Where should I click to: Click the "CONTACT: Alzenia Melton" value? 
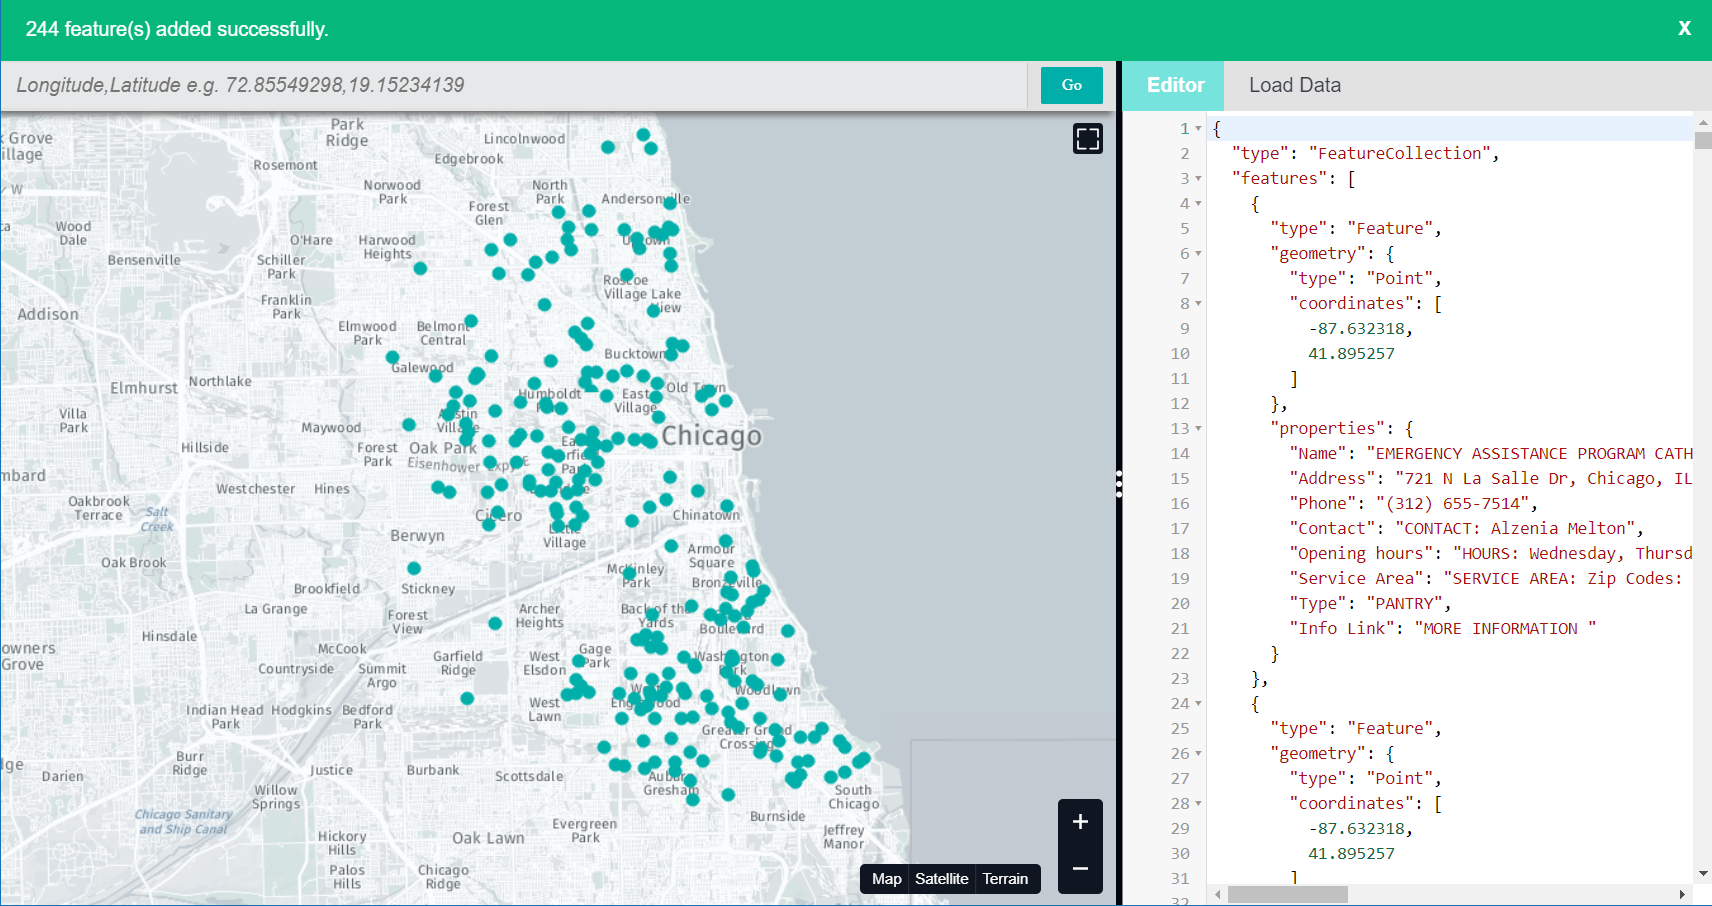[x=1515, y=528]
